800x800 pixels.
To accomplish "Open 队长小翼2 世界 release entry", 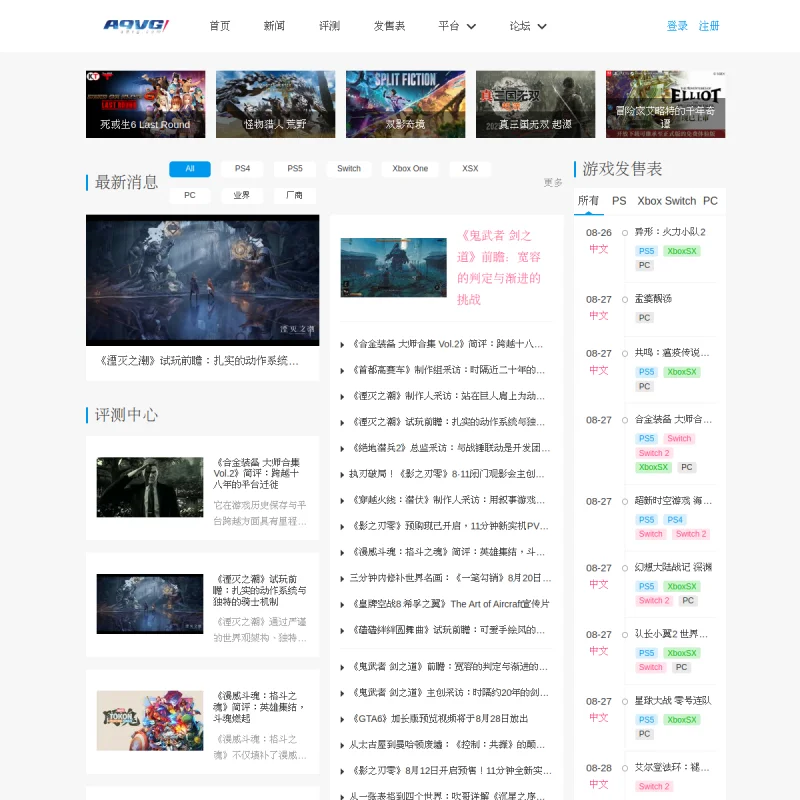I will coord(671,634).
